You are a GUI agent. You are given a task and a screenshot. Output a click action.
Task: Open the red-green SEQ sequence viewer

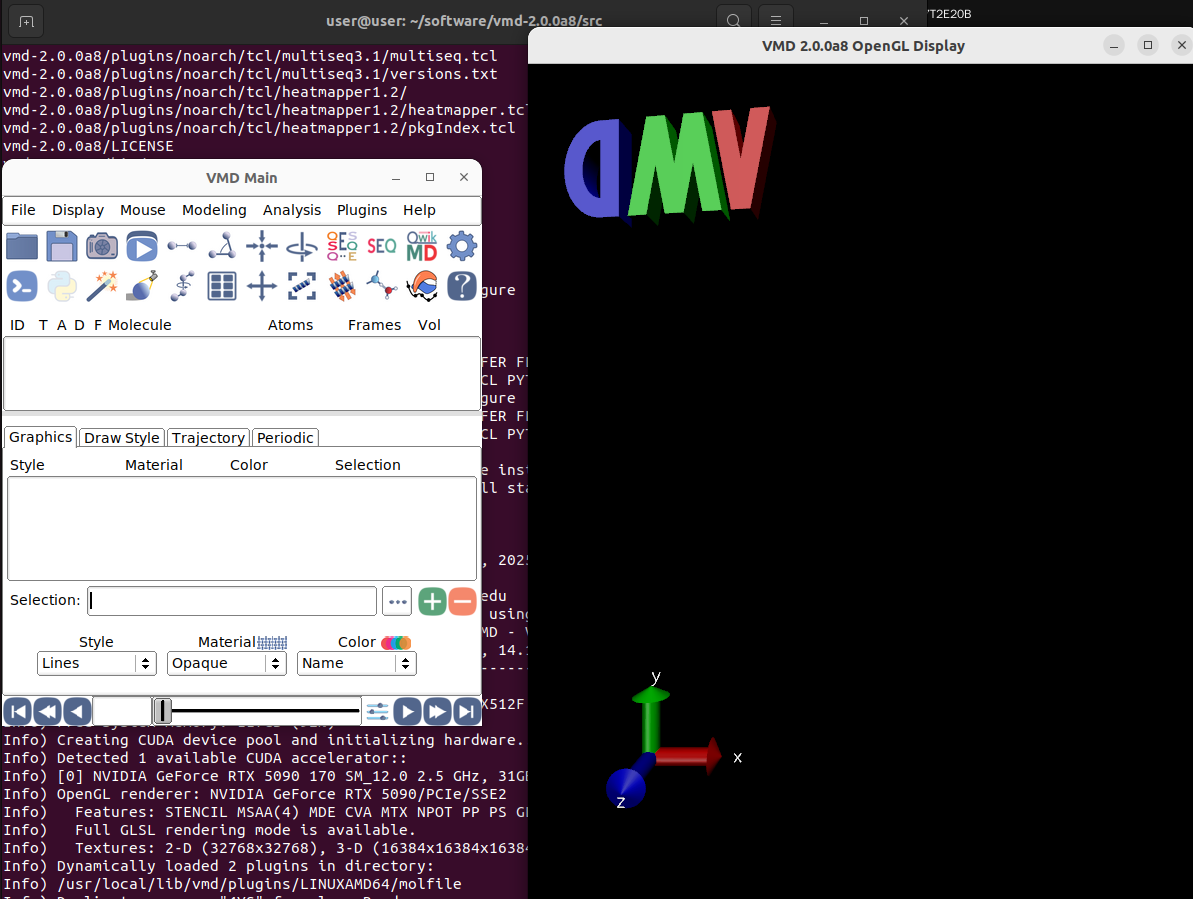point(382,246)
